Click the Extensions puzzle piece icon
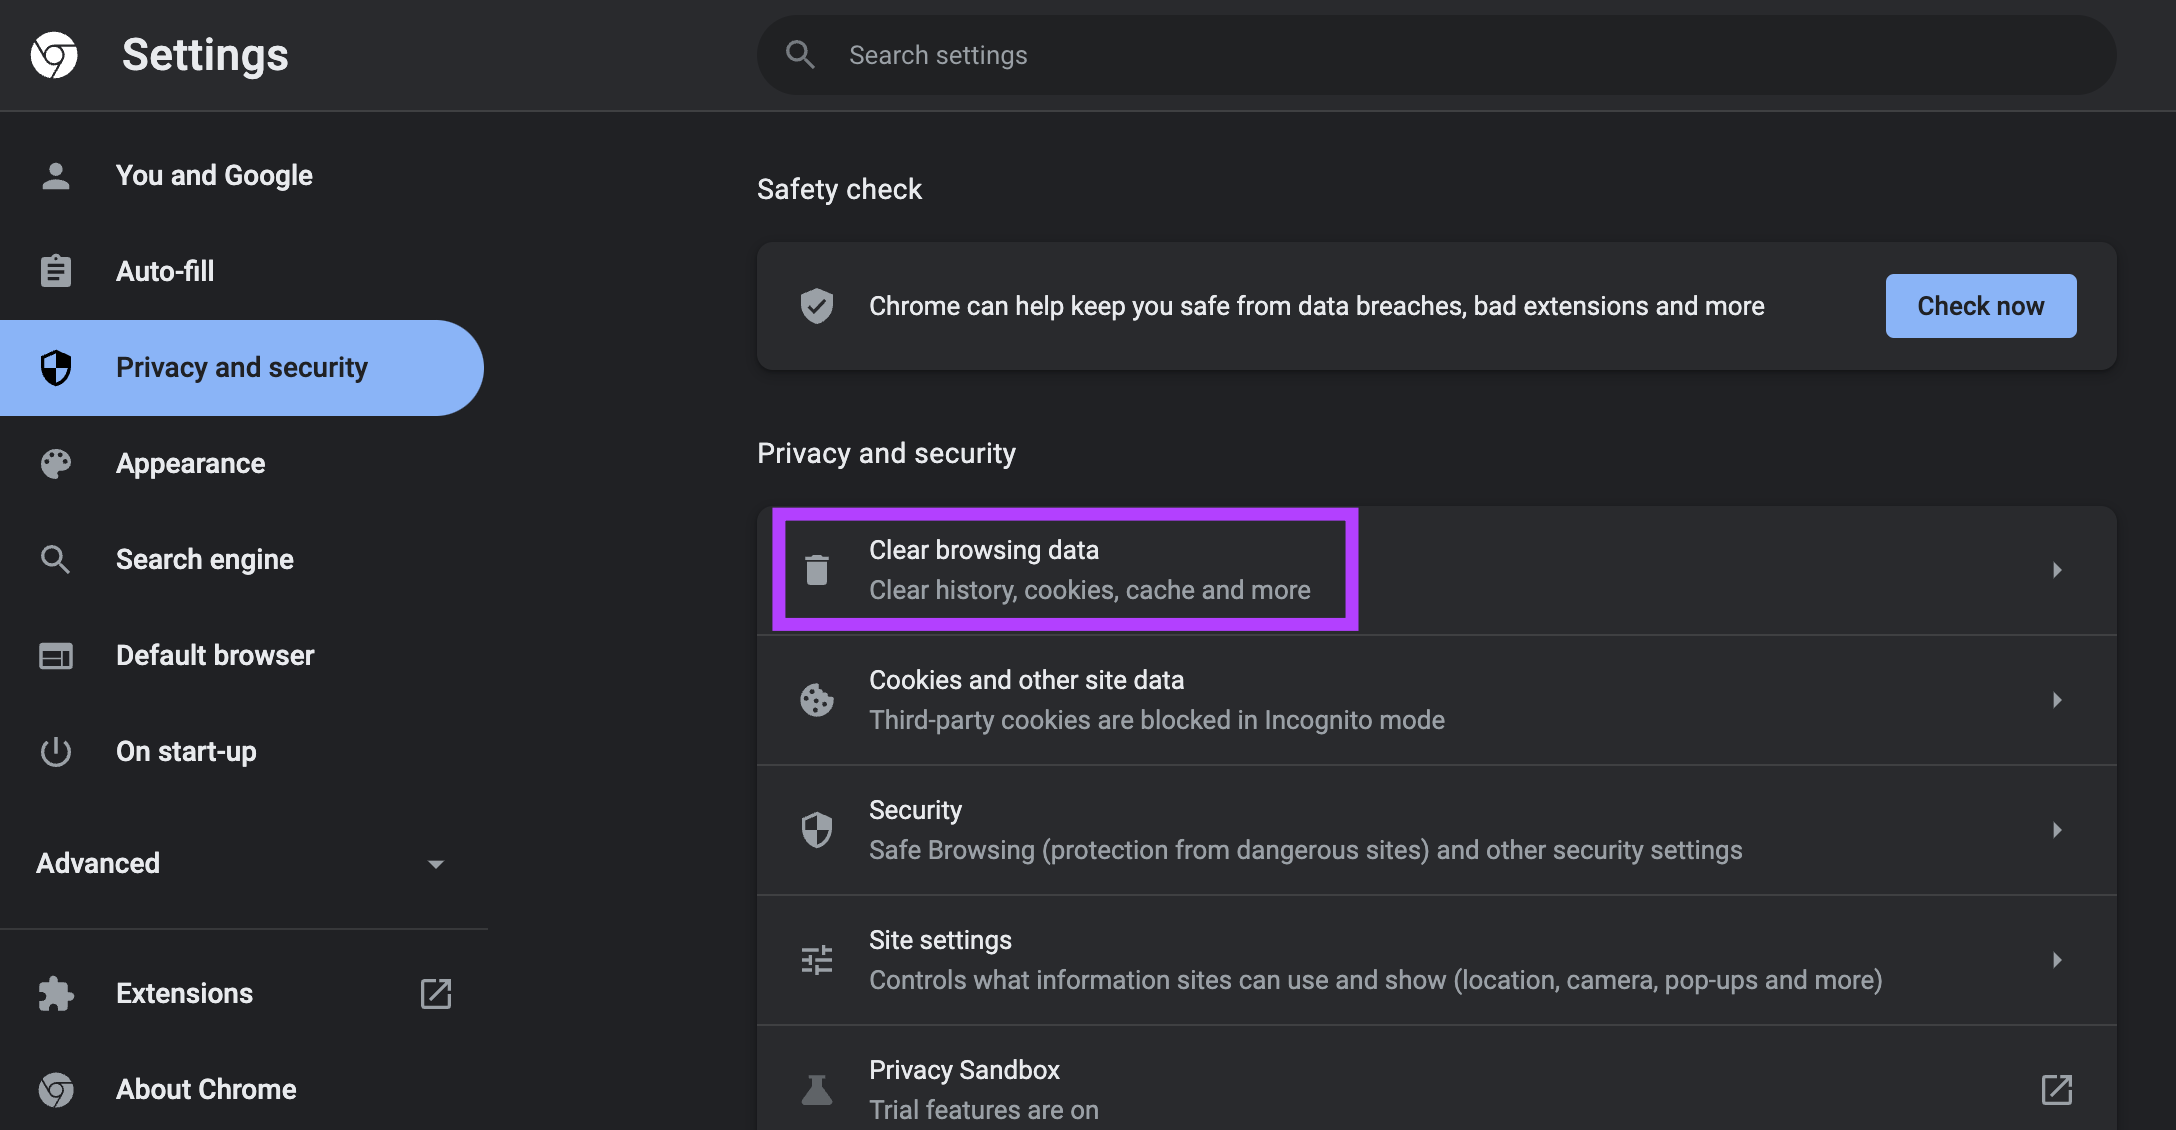Viewport: 2176px width, 1130px height. (56, 994)
